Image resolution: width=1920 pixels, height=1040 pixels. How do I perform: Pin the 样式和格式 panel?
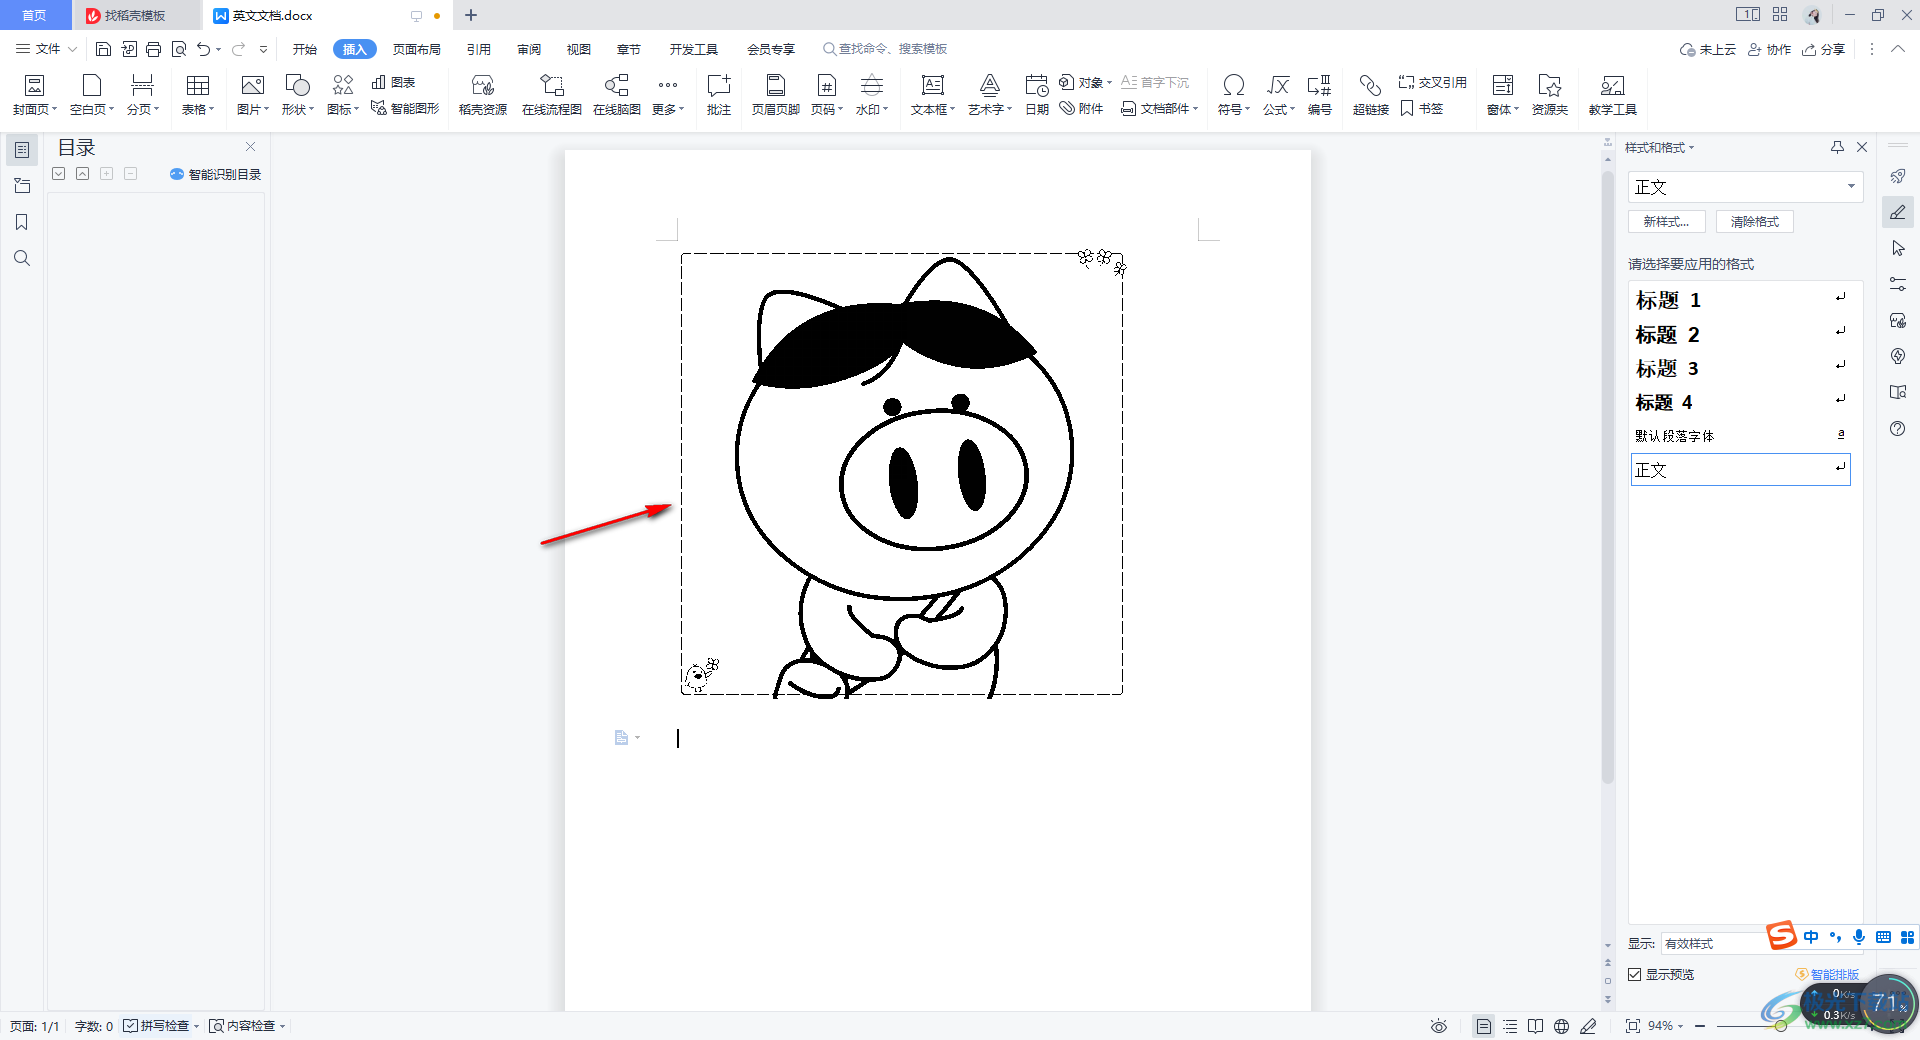pyautogui.click(x=1837, y=147)
